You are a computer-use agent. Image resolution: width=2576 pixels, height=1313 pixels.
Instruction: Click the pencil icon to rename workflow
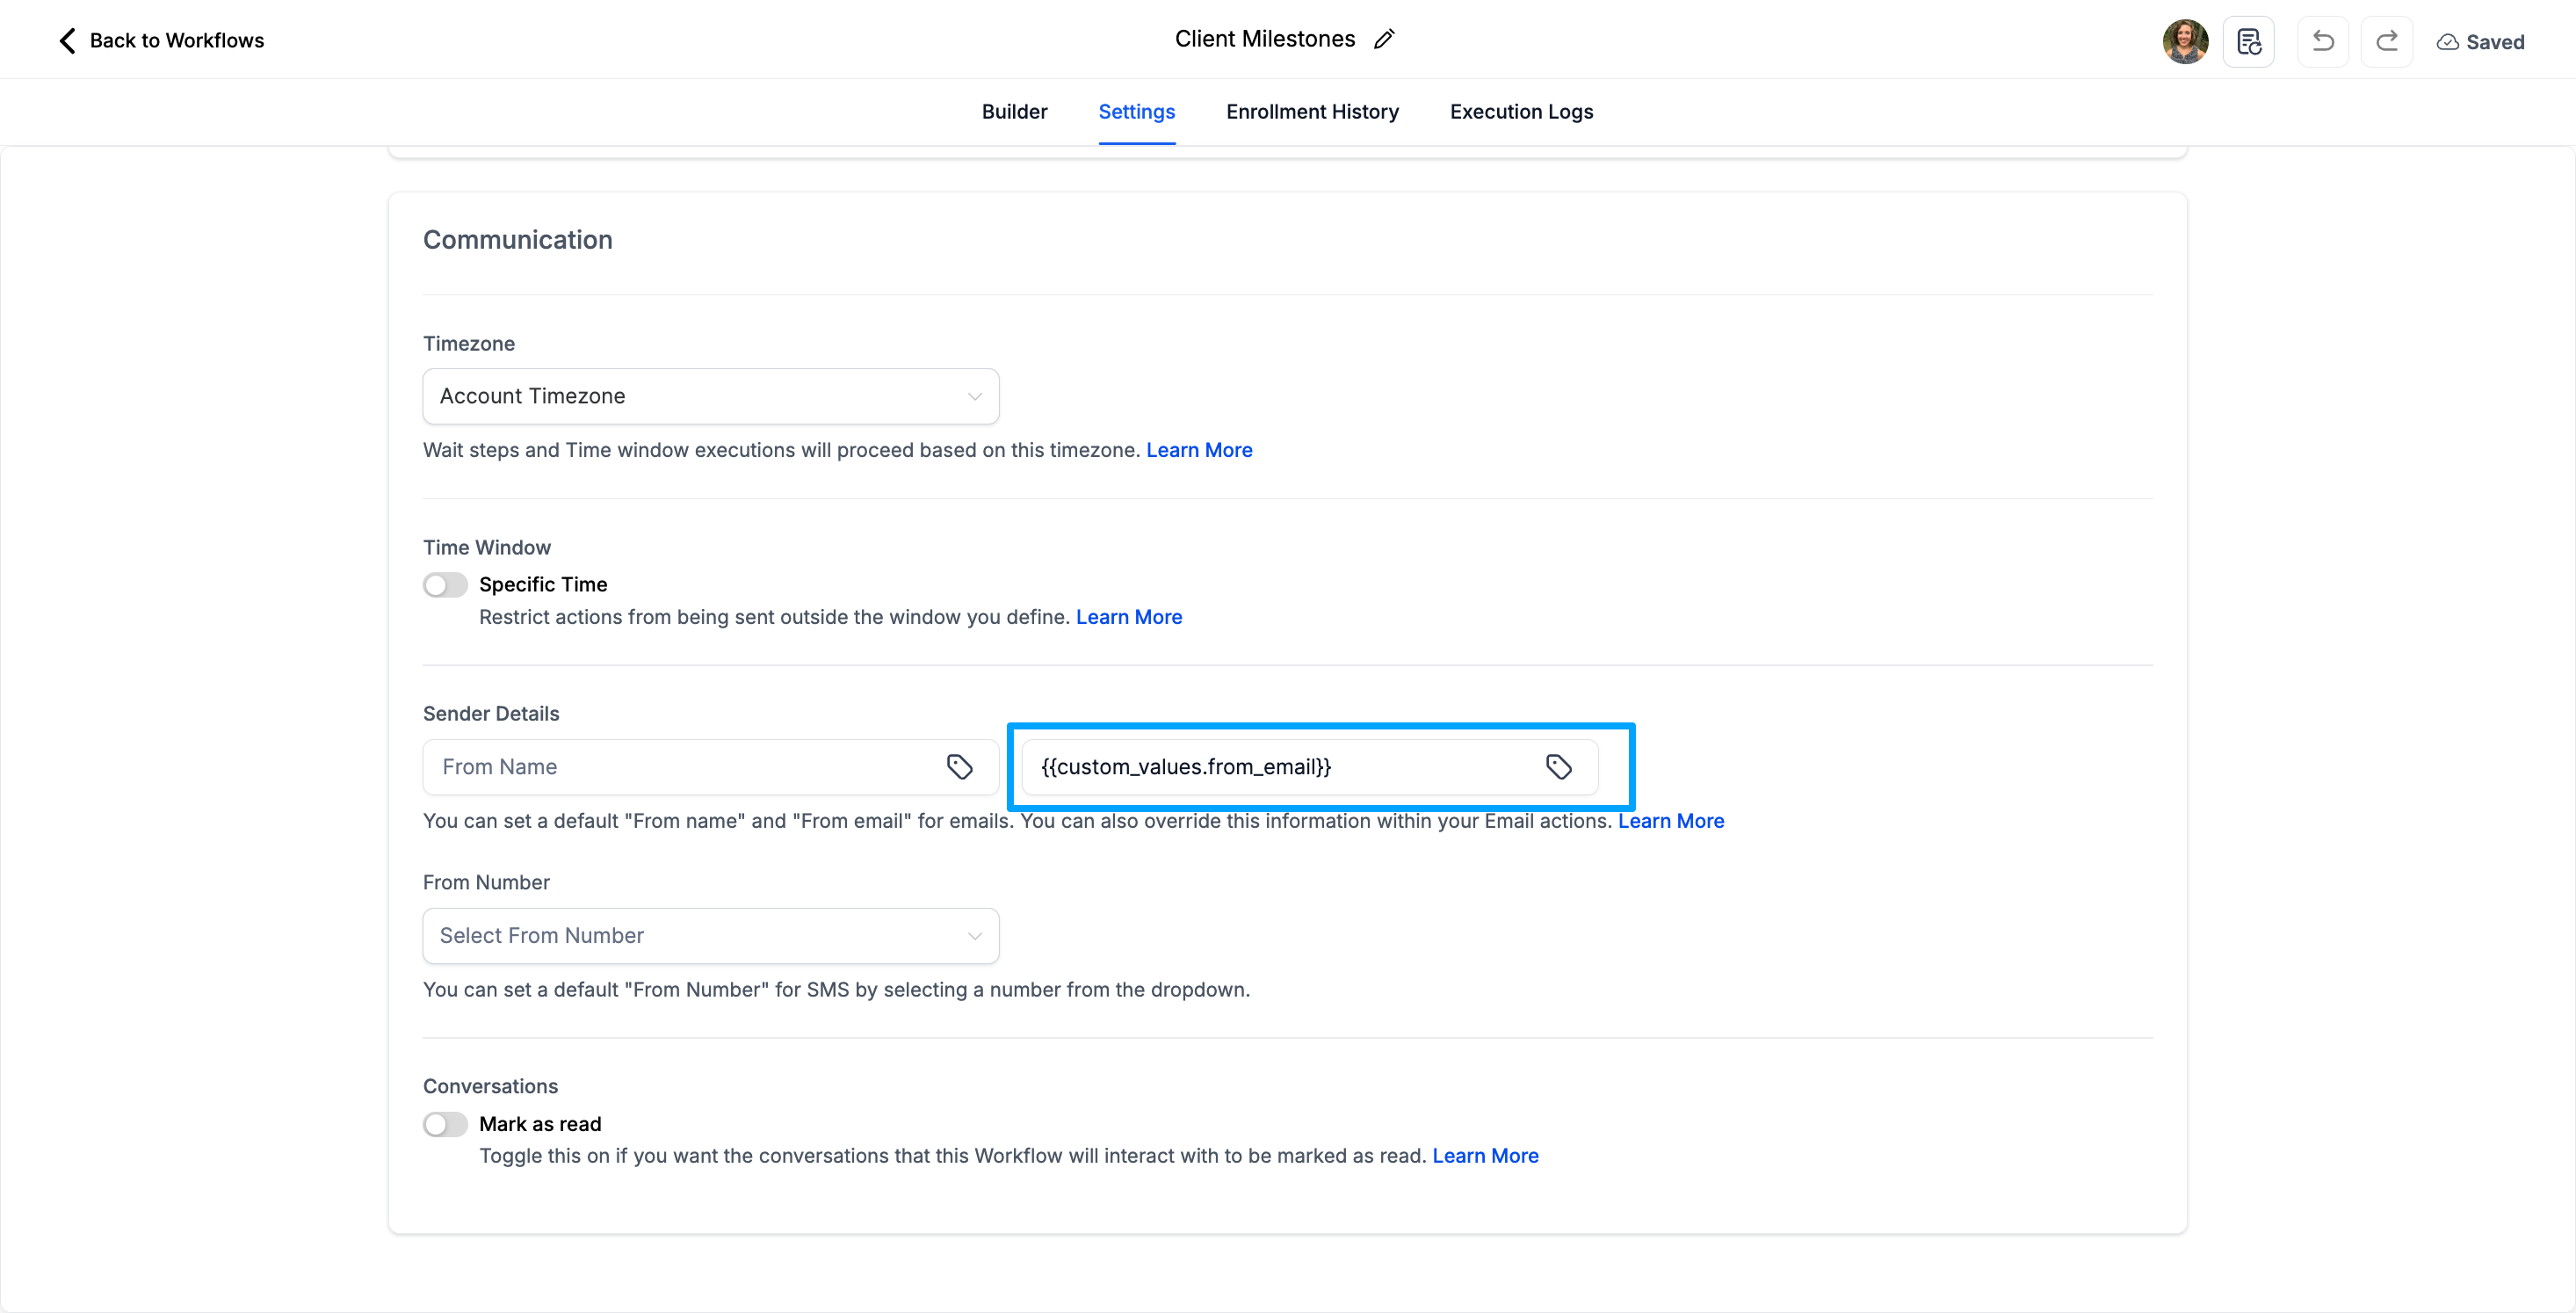1384,39
